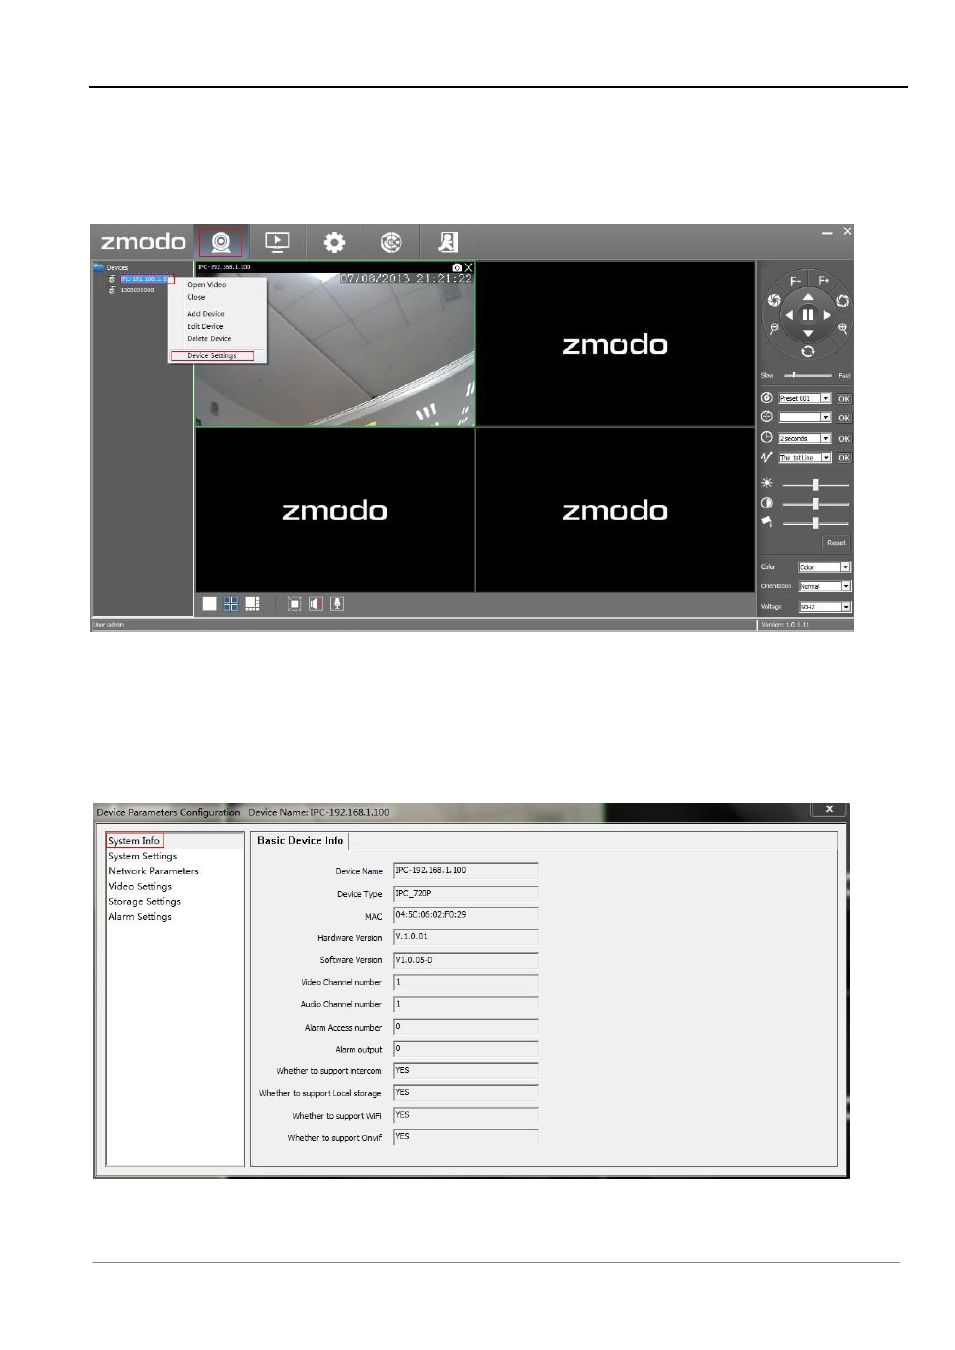Open the Voltage dropdown
Viewport: 955px width, 1350px height.
(824, 607)
